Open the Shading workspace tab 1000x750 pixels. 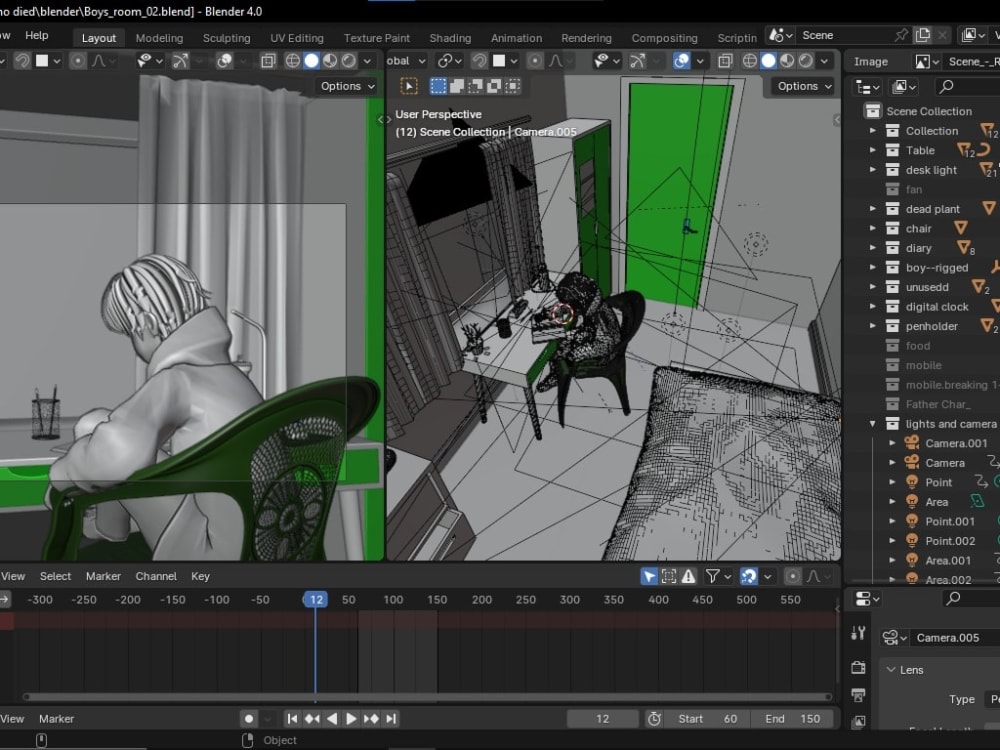click(x=450, y=38)
